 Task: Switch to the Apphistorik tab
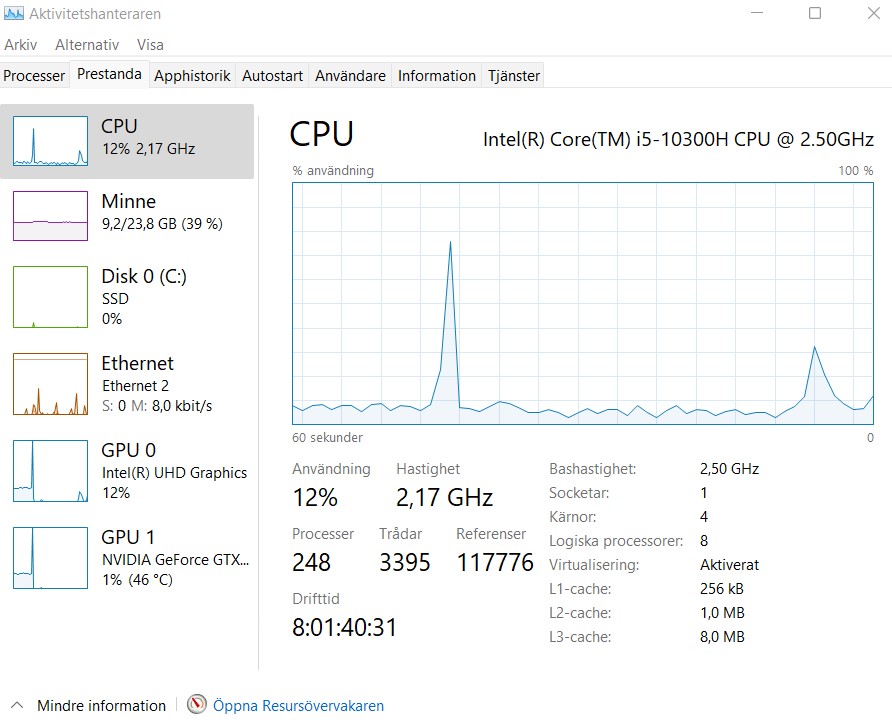(192, 76)
